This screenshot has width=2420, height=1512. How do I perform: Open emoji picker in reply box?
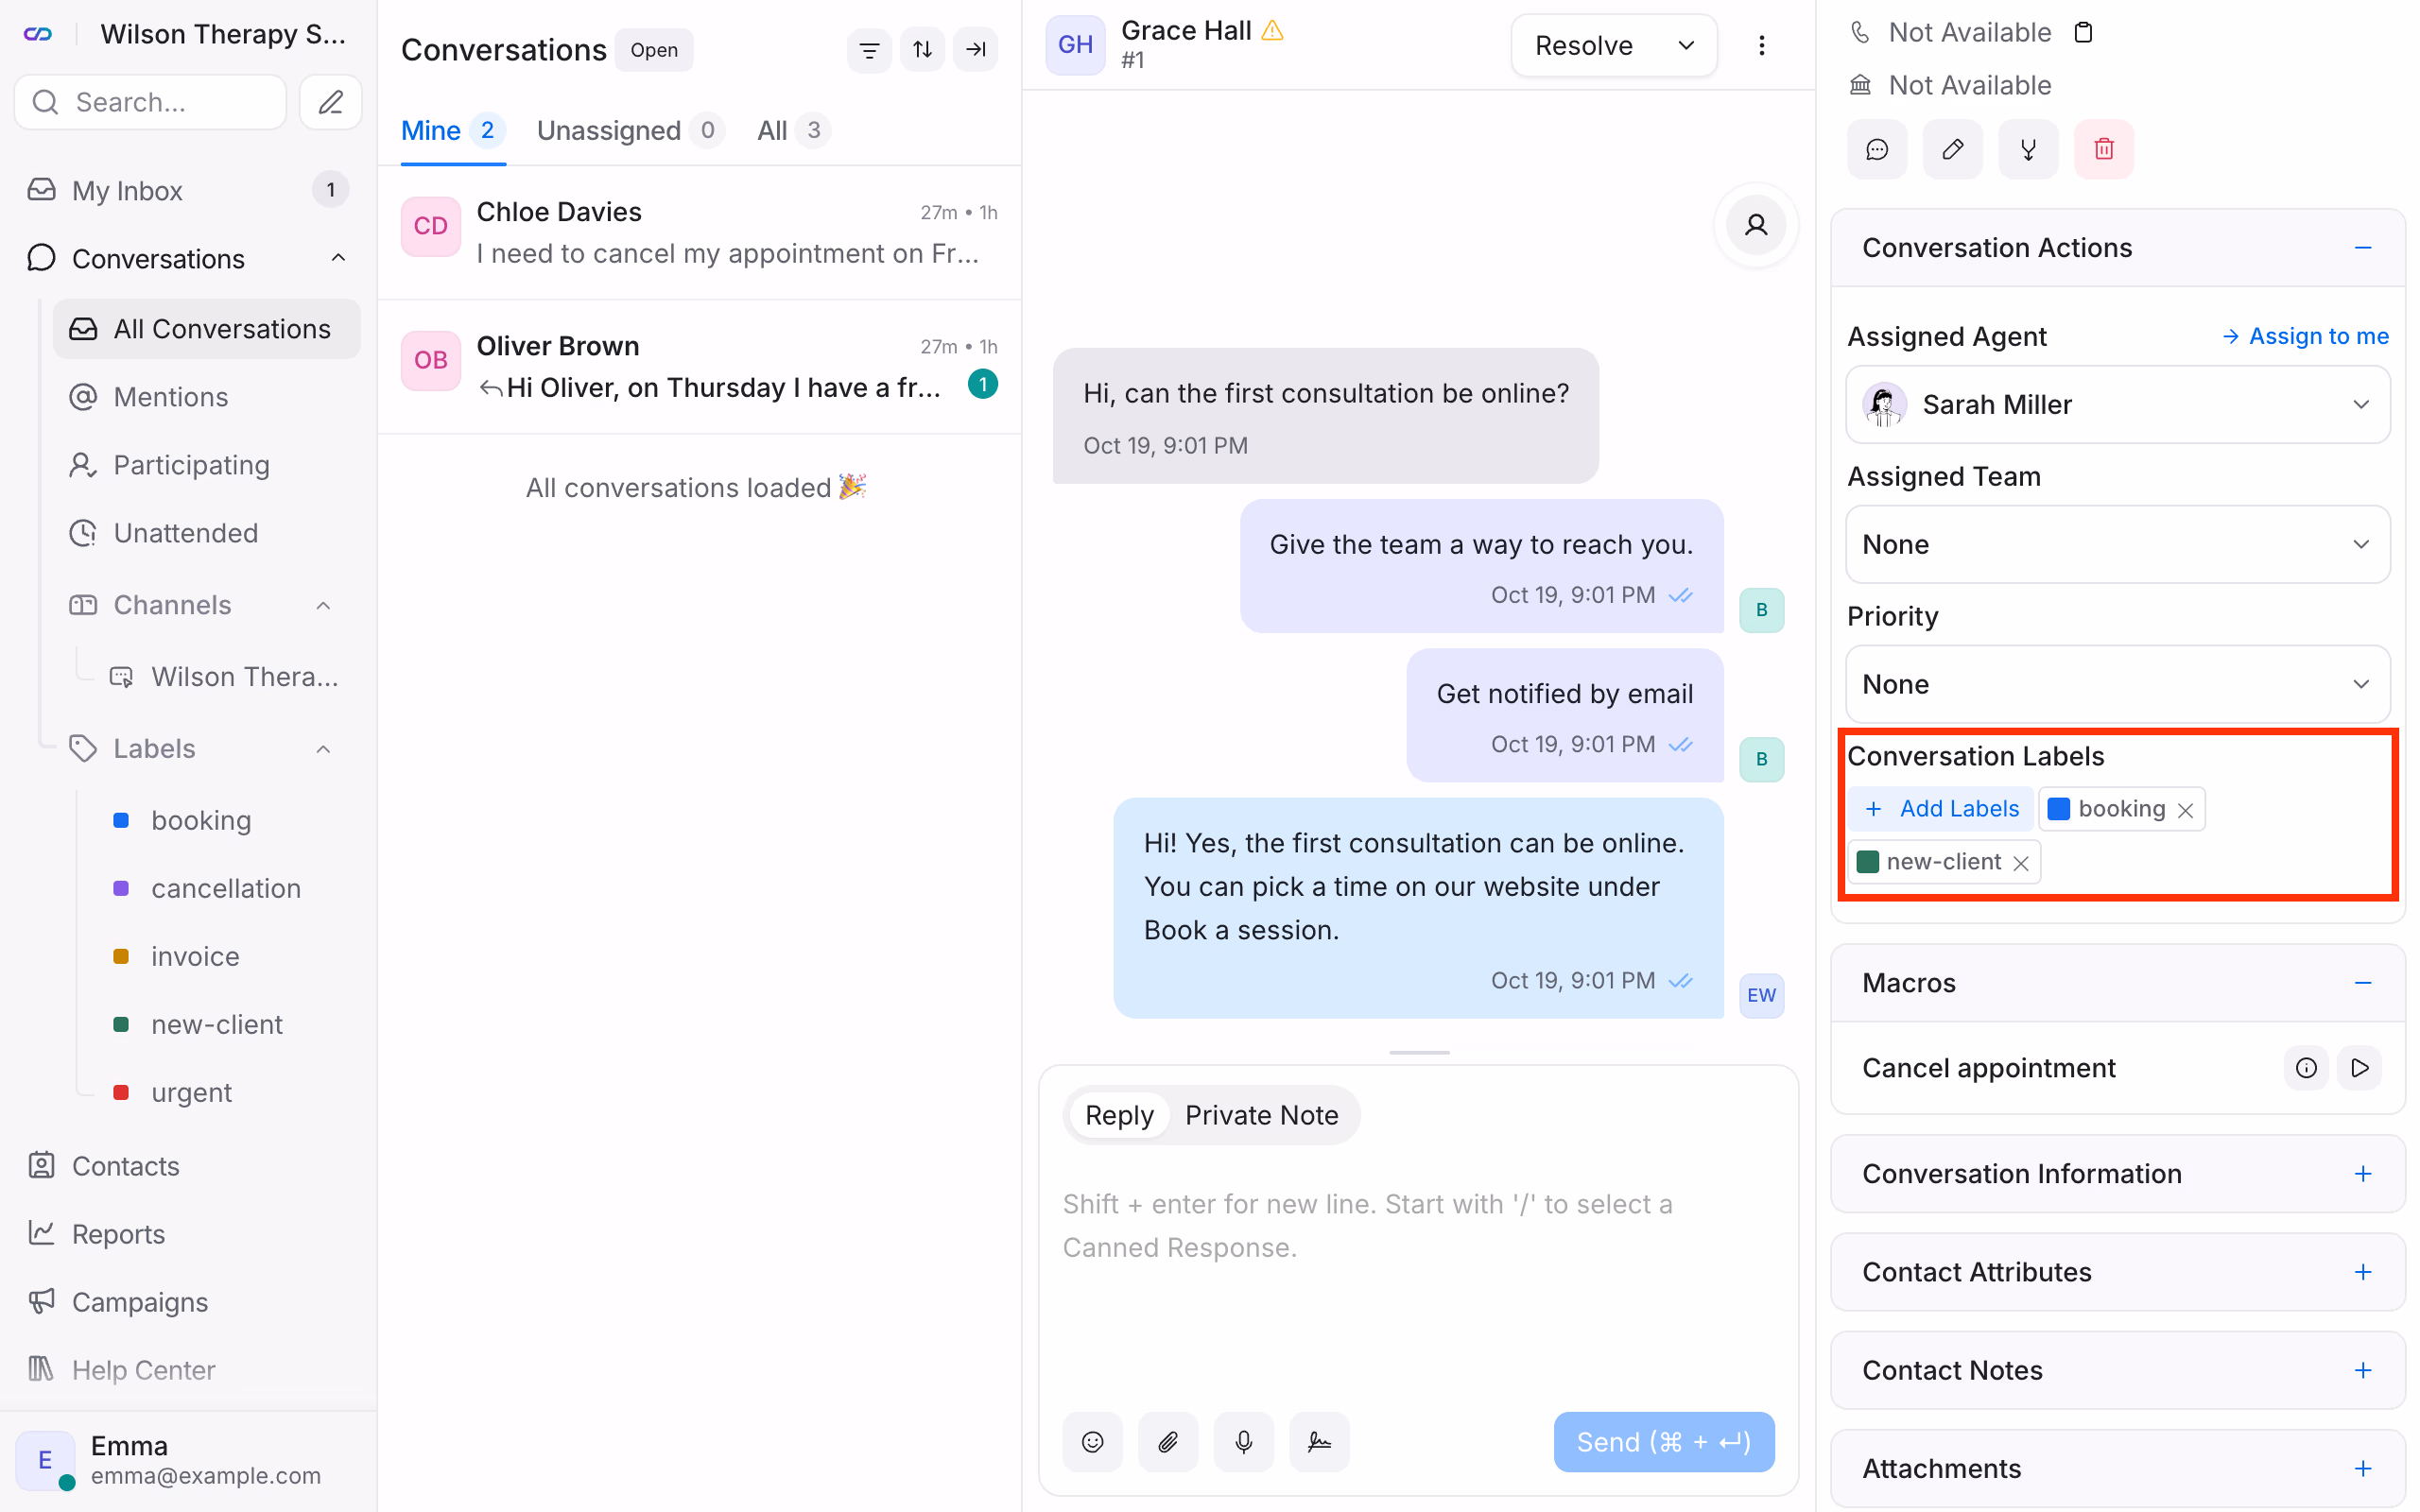[x=1093, y=1441]
